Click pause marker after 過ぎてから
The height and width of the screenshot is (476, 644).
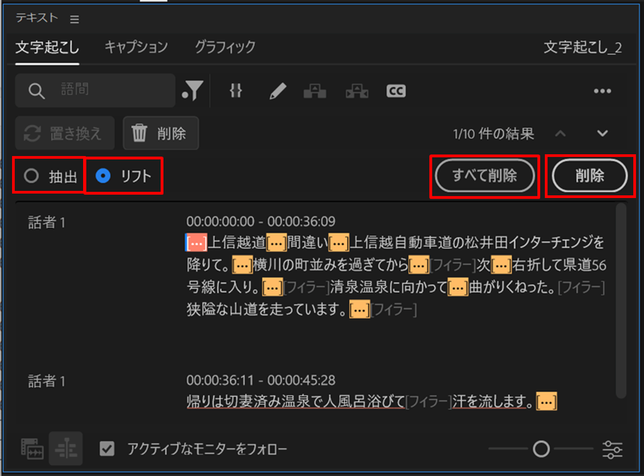pyautogui.click(x=419, y=265)
